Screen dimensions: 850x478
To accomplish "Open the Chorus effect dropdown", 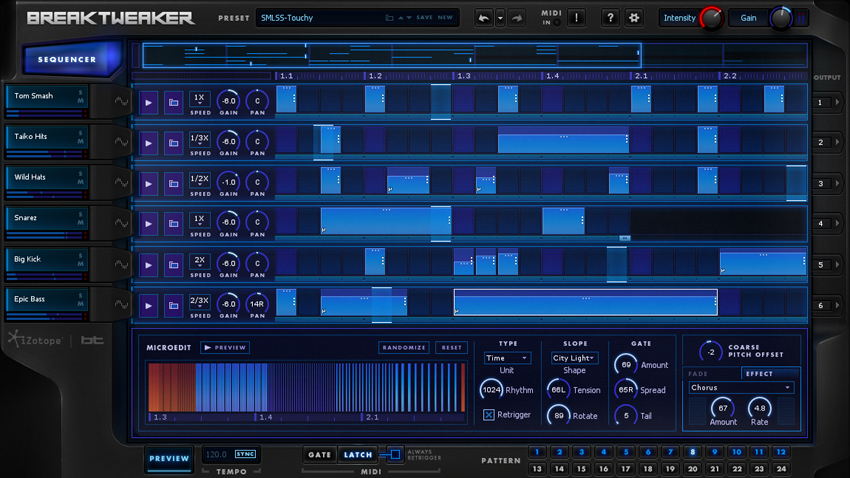I will [741, 387].
